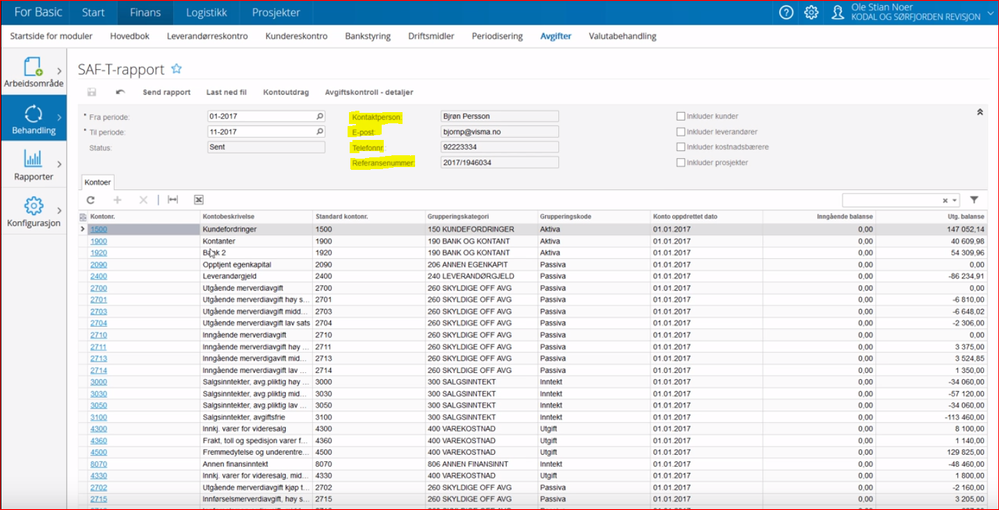Switch to the Logistikk module tab
Image resolution: width=999 pixels, height=510 pixels.
point(205,12)
